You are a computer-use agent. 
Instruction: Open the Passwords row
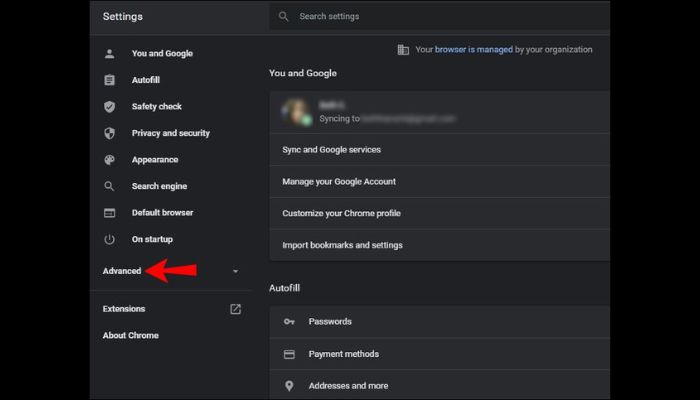(440, 321)
